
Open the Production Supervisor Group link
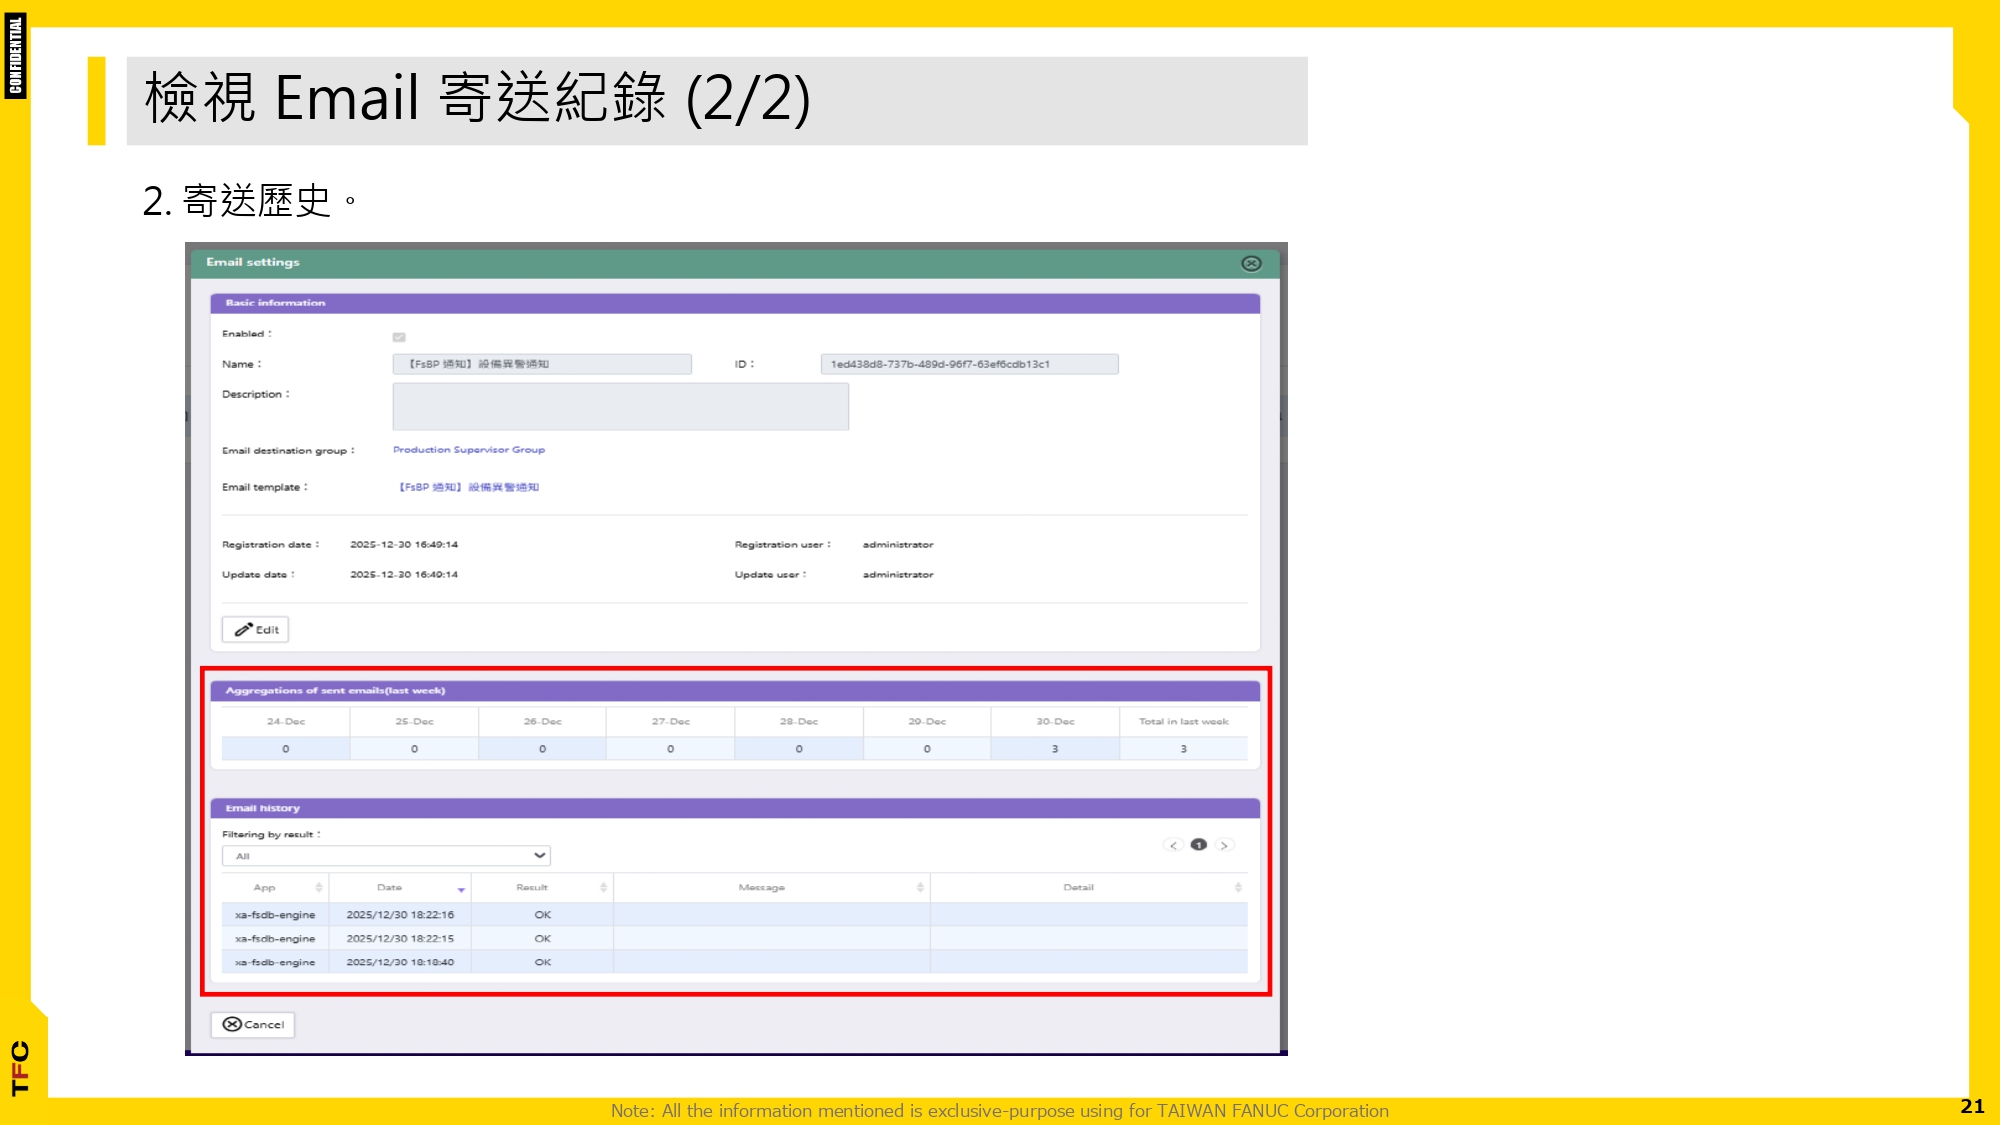pyautogui.click(x=468, y=449)
